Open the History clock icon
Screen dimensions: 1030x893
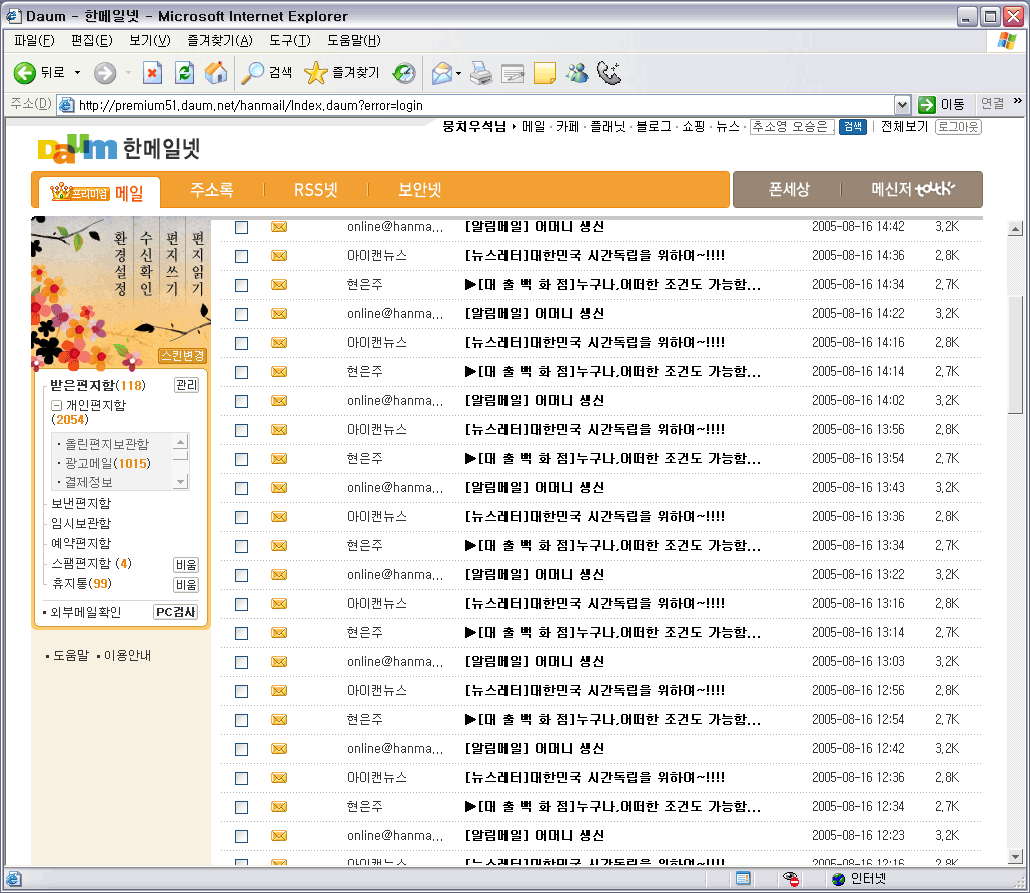pyautogui.click(x=404, y=73)
